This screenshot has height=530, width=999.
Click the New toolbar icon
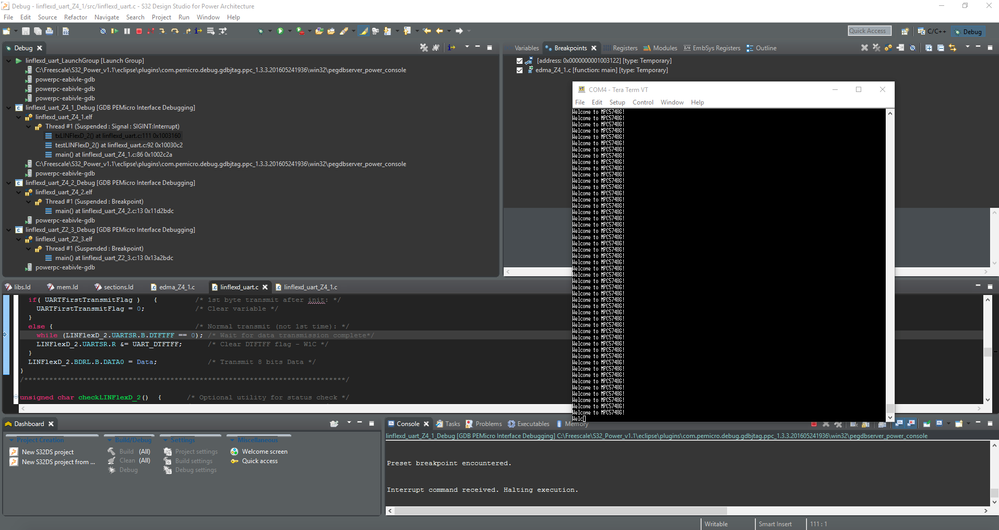[x=6, y=31]
